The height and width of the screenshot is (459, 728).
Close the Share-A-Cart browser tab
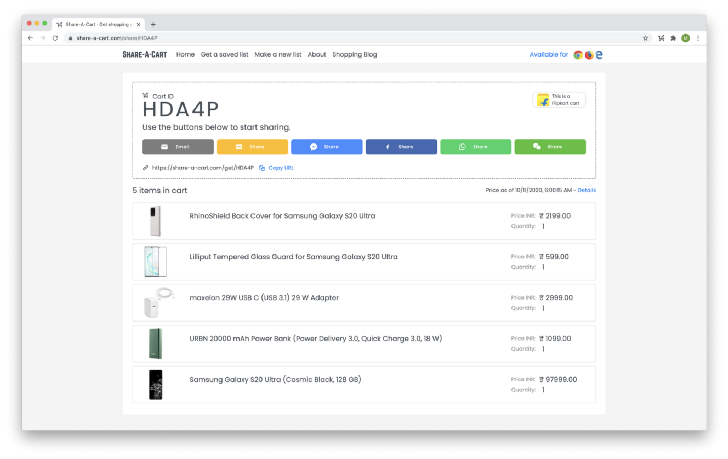click(x=138, y=24)
